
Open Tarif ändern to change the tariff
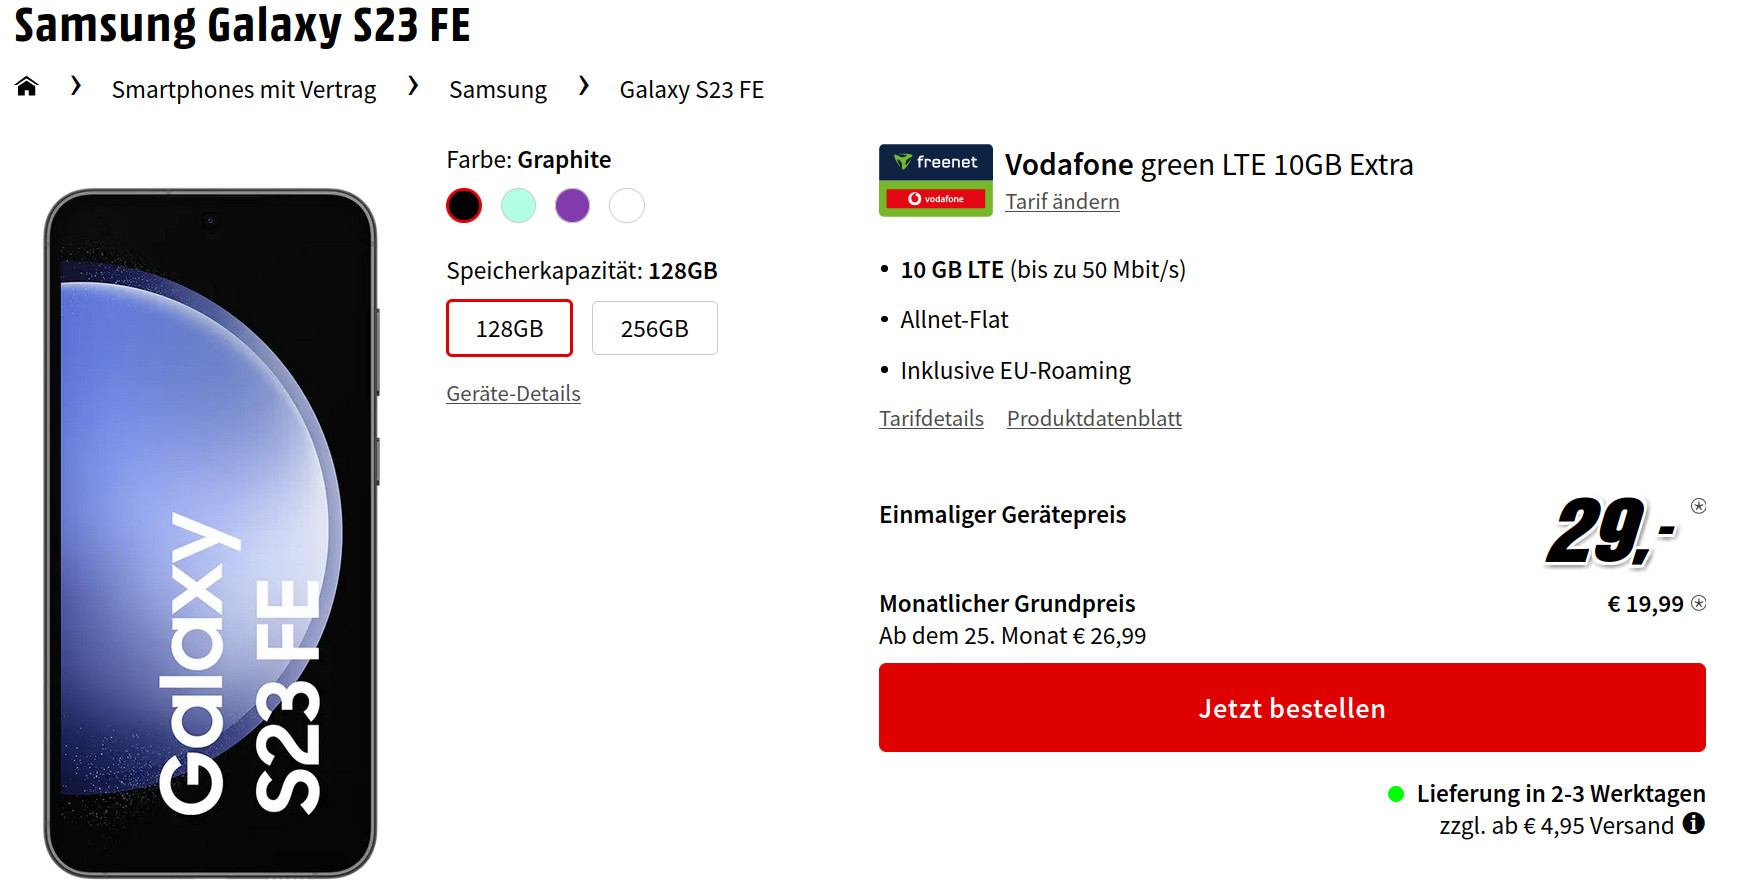tap(1062, 201)
